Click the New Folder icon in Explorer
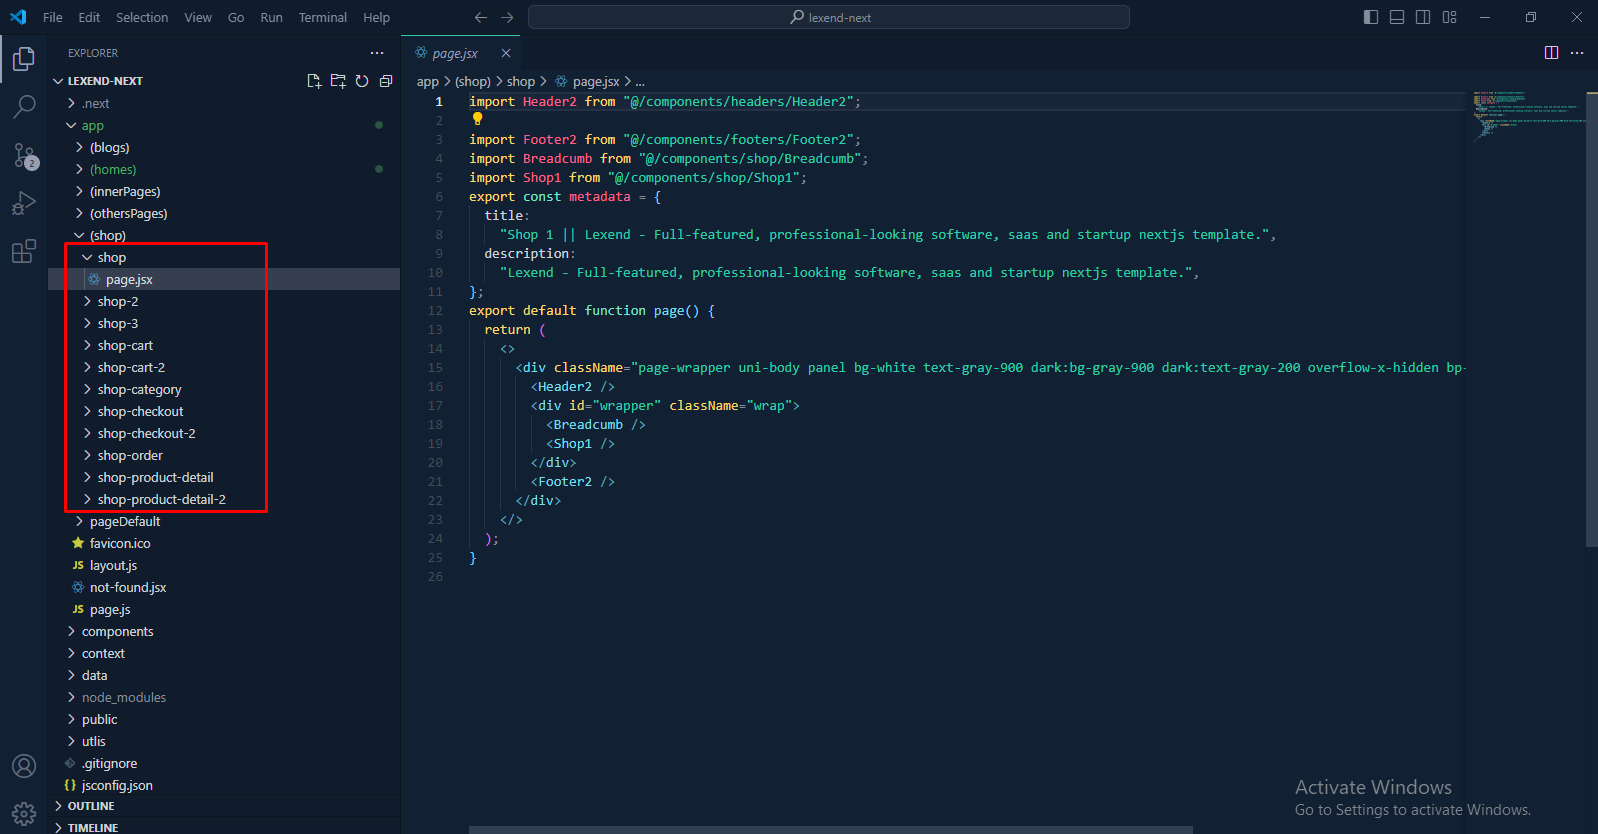This screenshot has width=1598, height=834. pos(338,81)
